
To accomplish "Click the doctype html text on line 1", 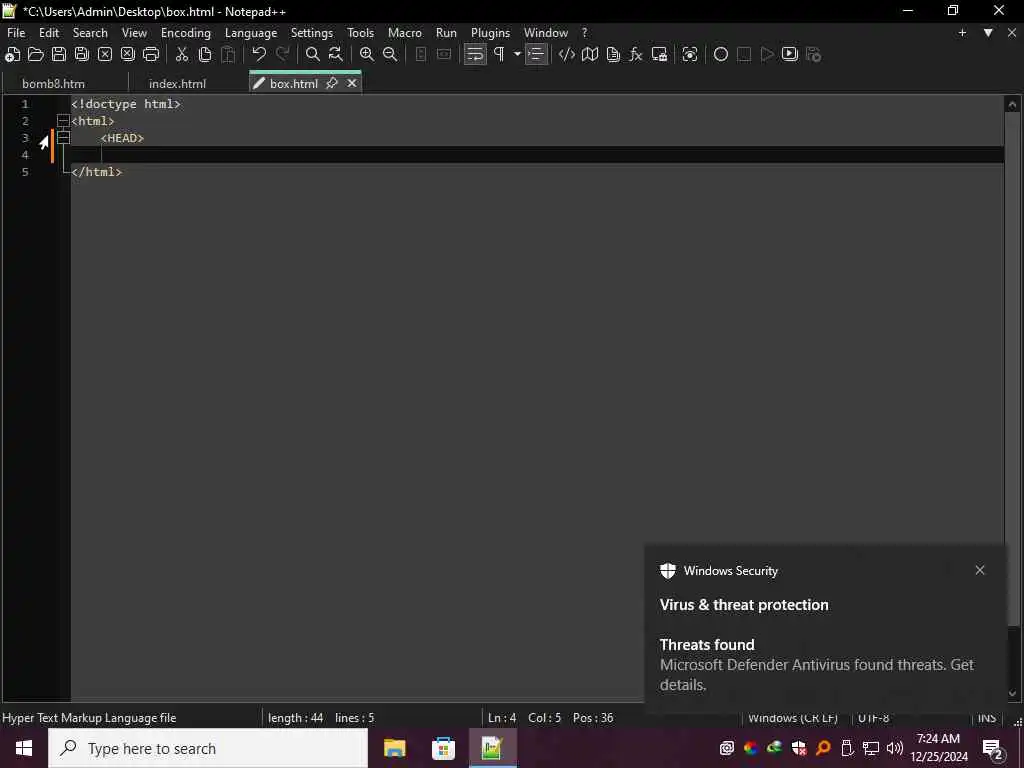I will pyautogui.click(x=126, y=104).
